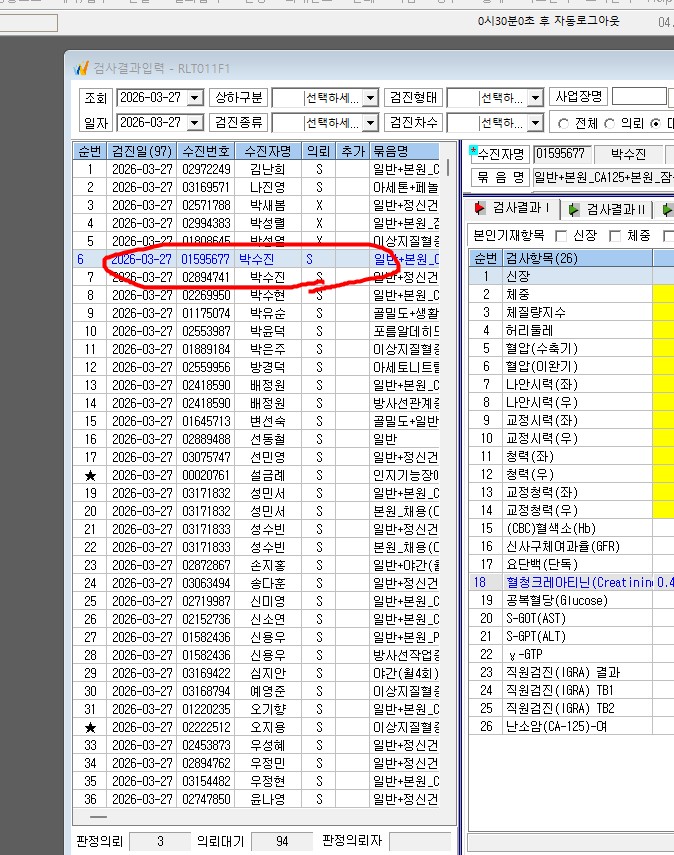674x855 pixels.
Task: Sort by the 수진번호 column header
Action: [206, 151]
